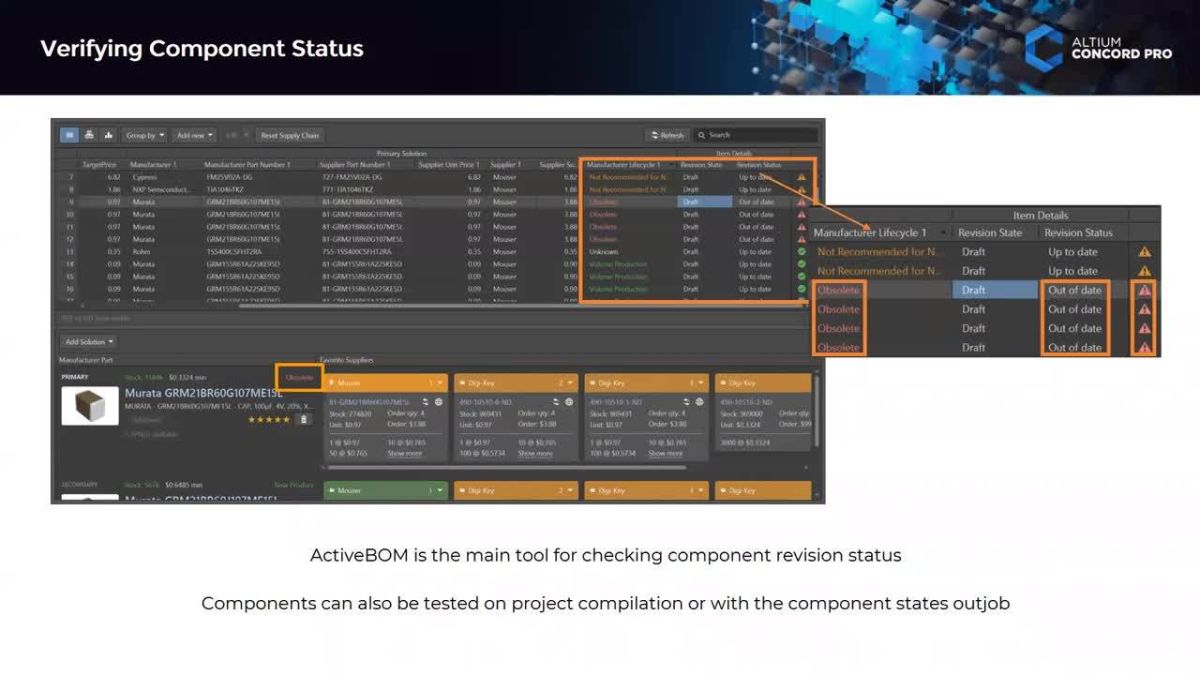Click the print icon in the toolbar
This screenshot has width=1200, height=675.
[88, 135]
